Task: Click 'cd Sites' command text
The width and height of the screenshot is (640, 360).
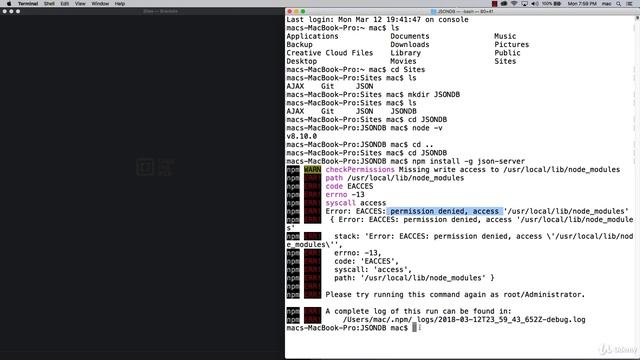Action: pyautogui.click(x=408, y=69)
